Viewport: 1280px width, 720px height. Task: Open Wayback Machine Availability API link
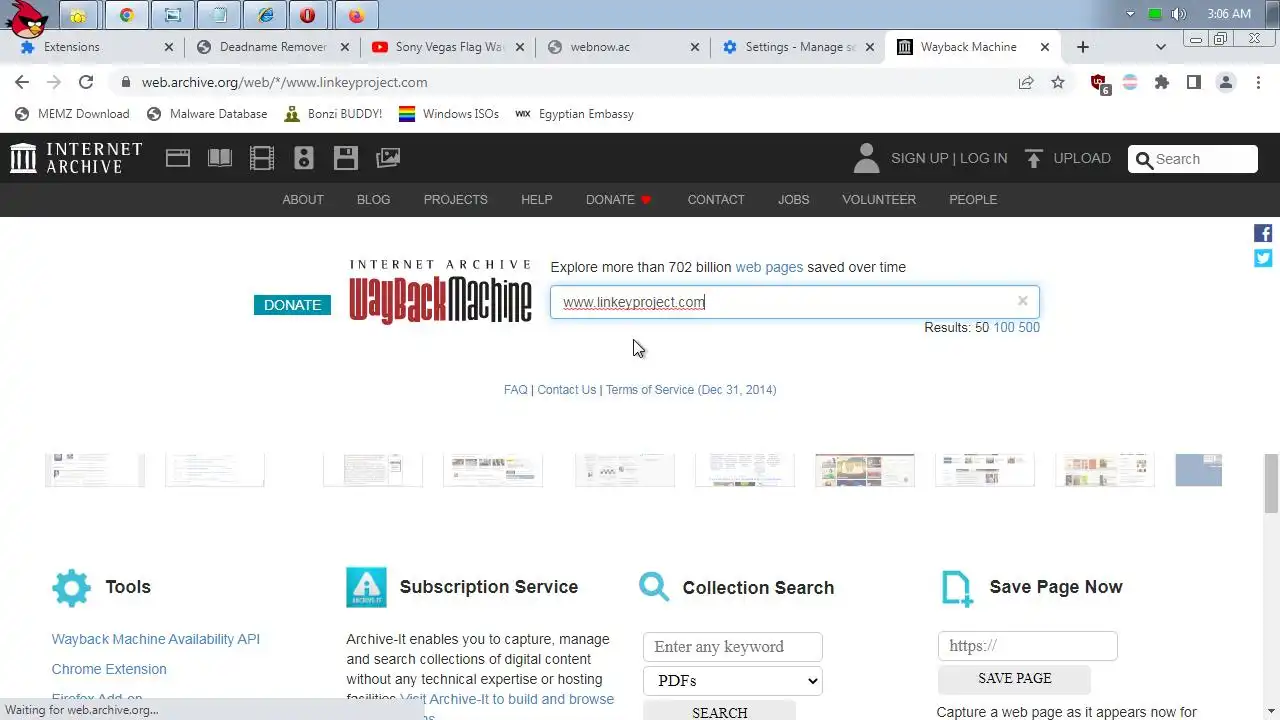point(156,639)
